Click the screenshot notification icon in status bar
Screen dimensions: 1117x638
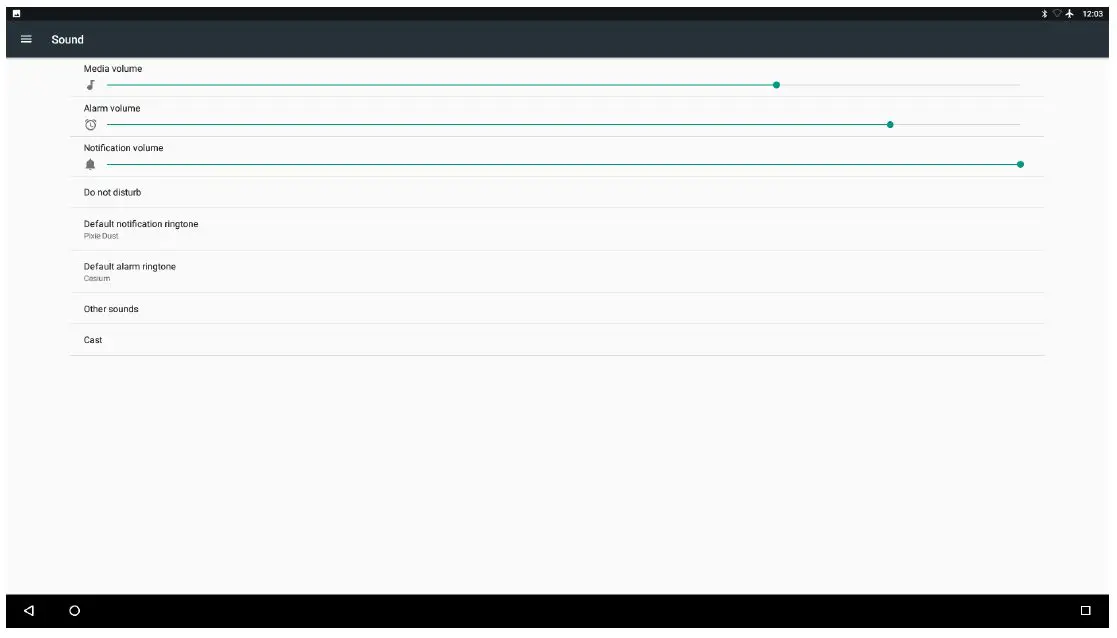point(16,14)
